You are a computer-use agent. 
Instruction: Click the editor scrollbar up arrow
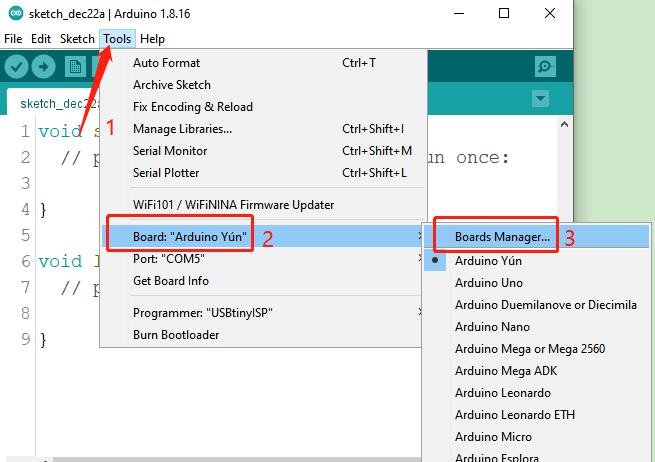coord(564,124)
